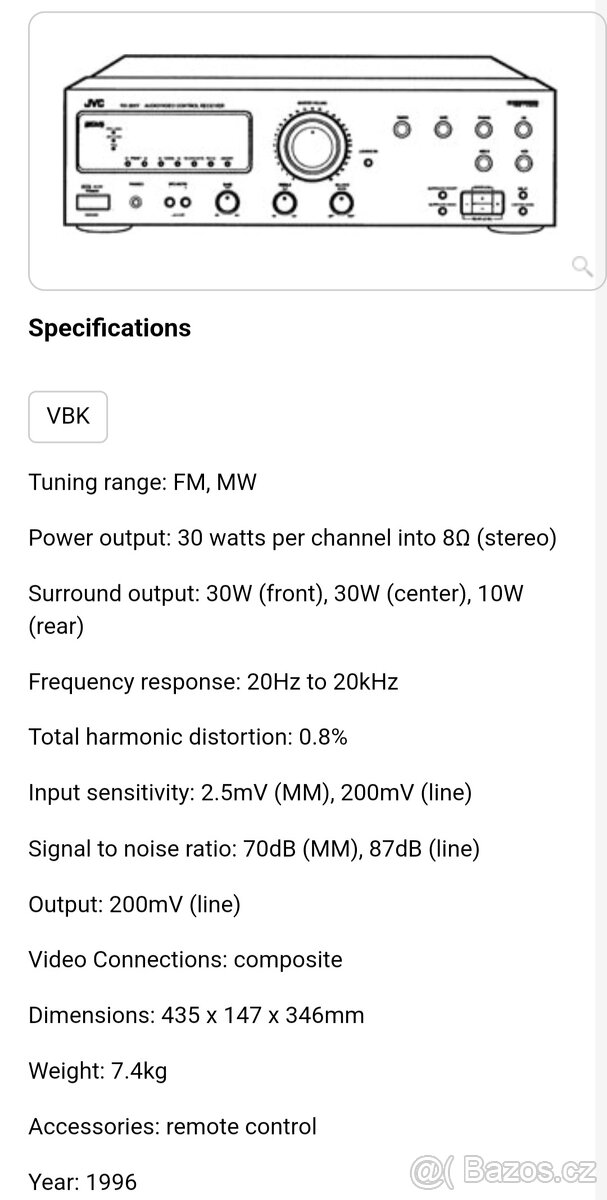607x1200 pixels.
Task: Click the Power output specification line
Action: point(292,538)
